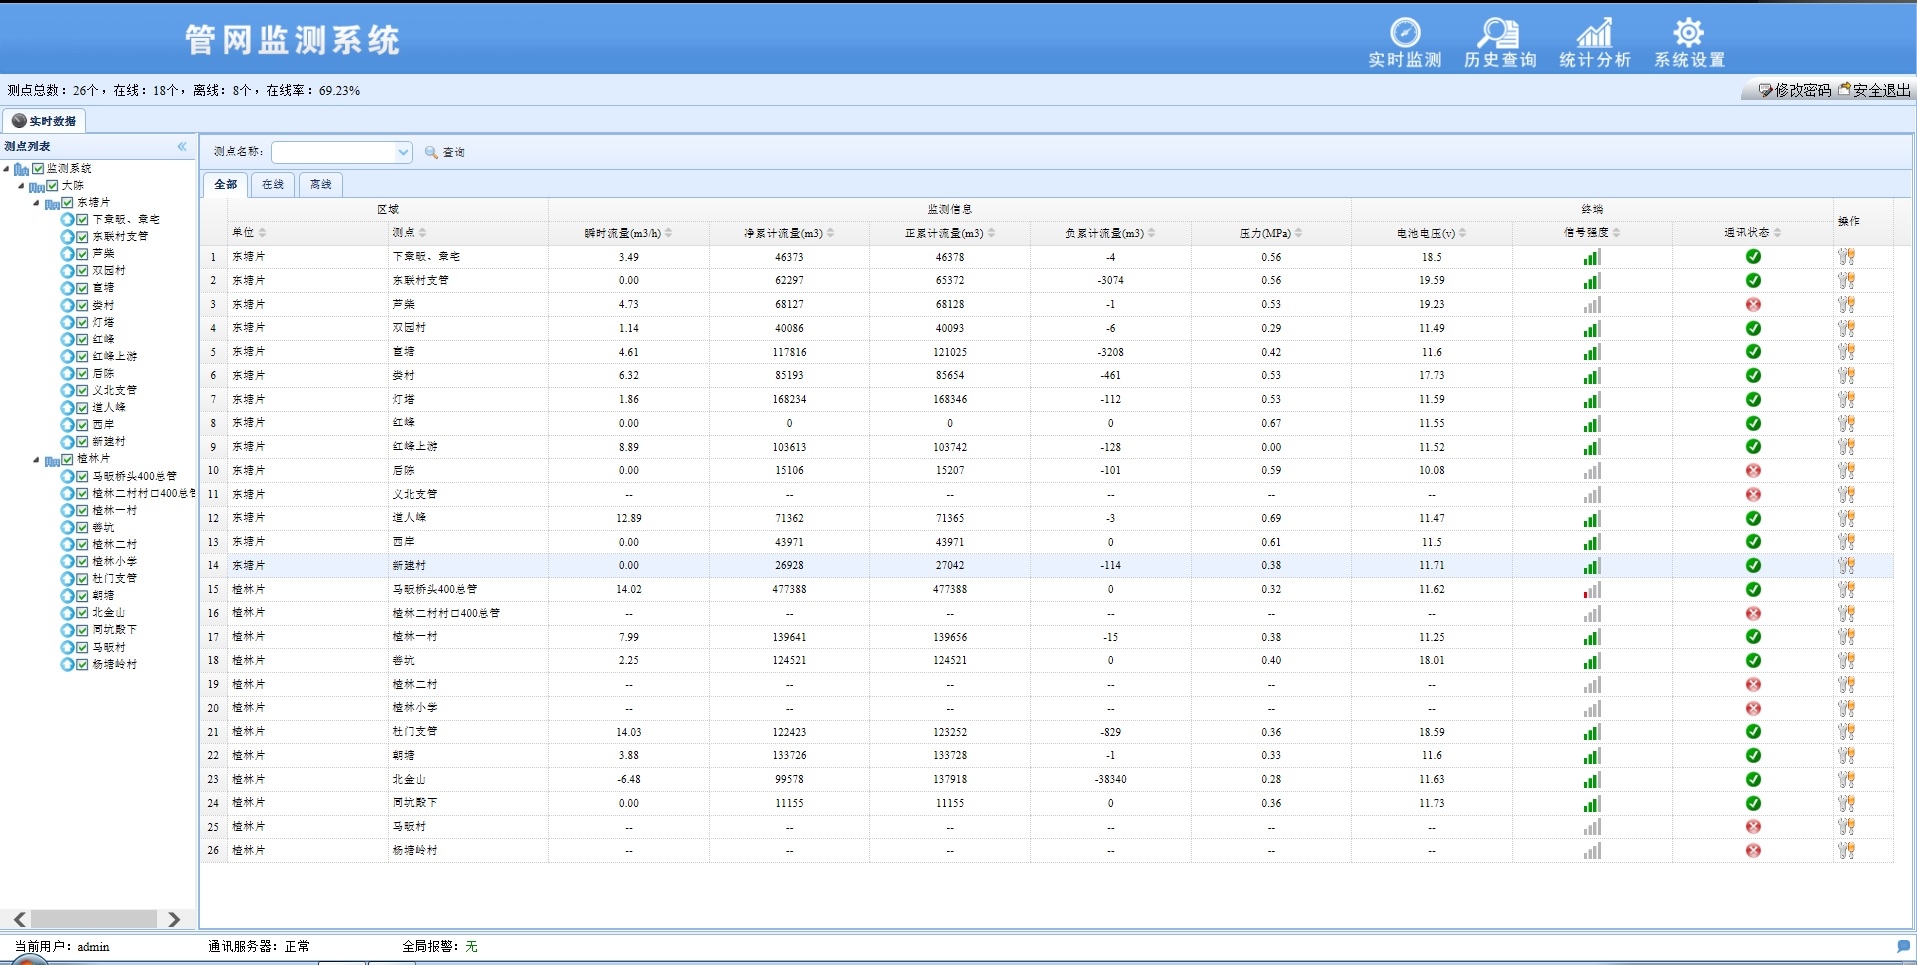
Task: Click the signal strength bars in row 1
Action: [x=1592, y=257]
